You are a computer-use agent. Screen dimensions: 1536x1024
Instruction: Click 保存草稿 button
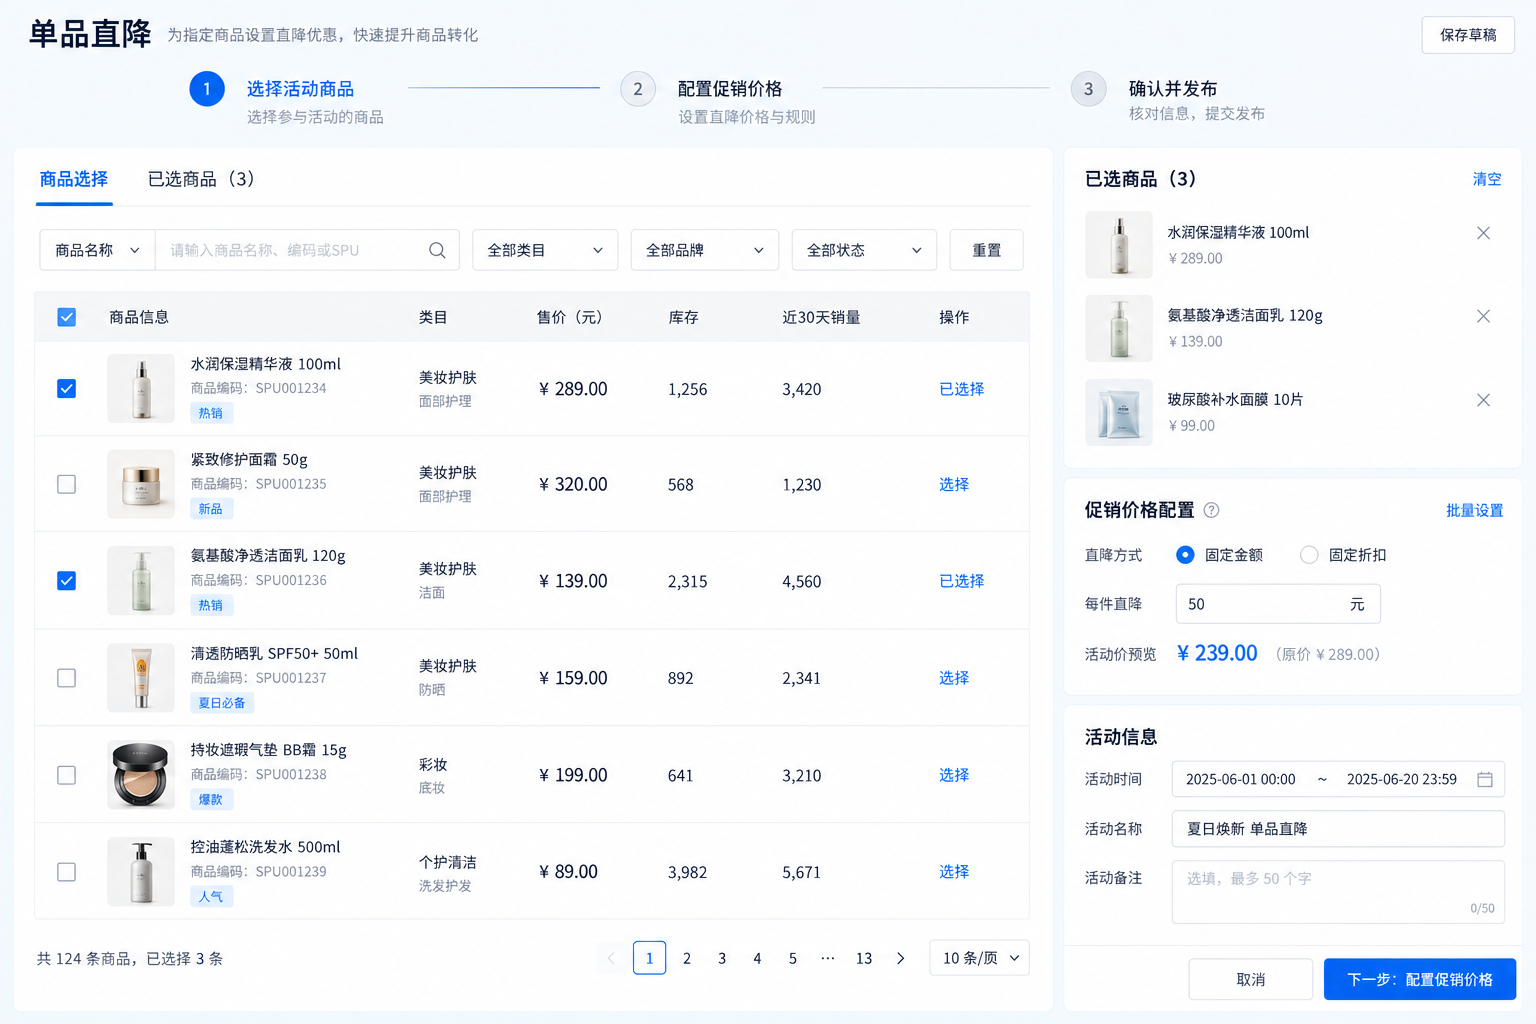coord(1468,35)
